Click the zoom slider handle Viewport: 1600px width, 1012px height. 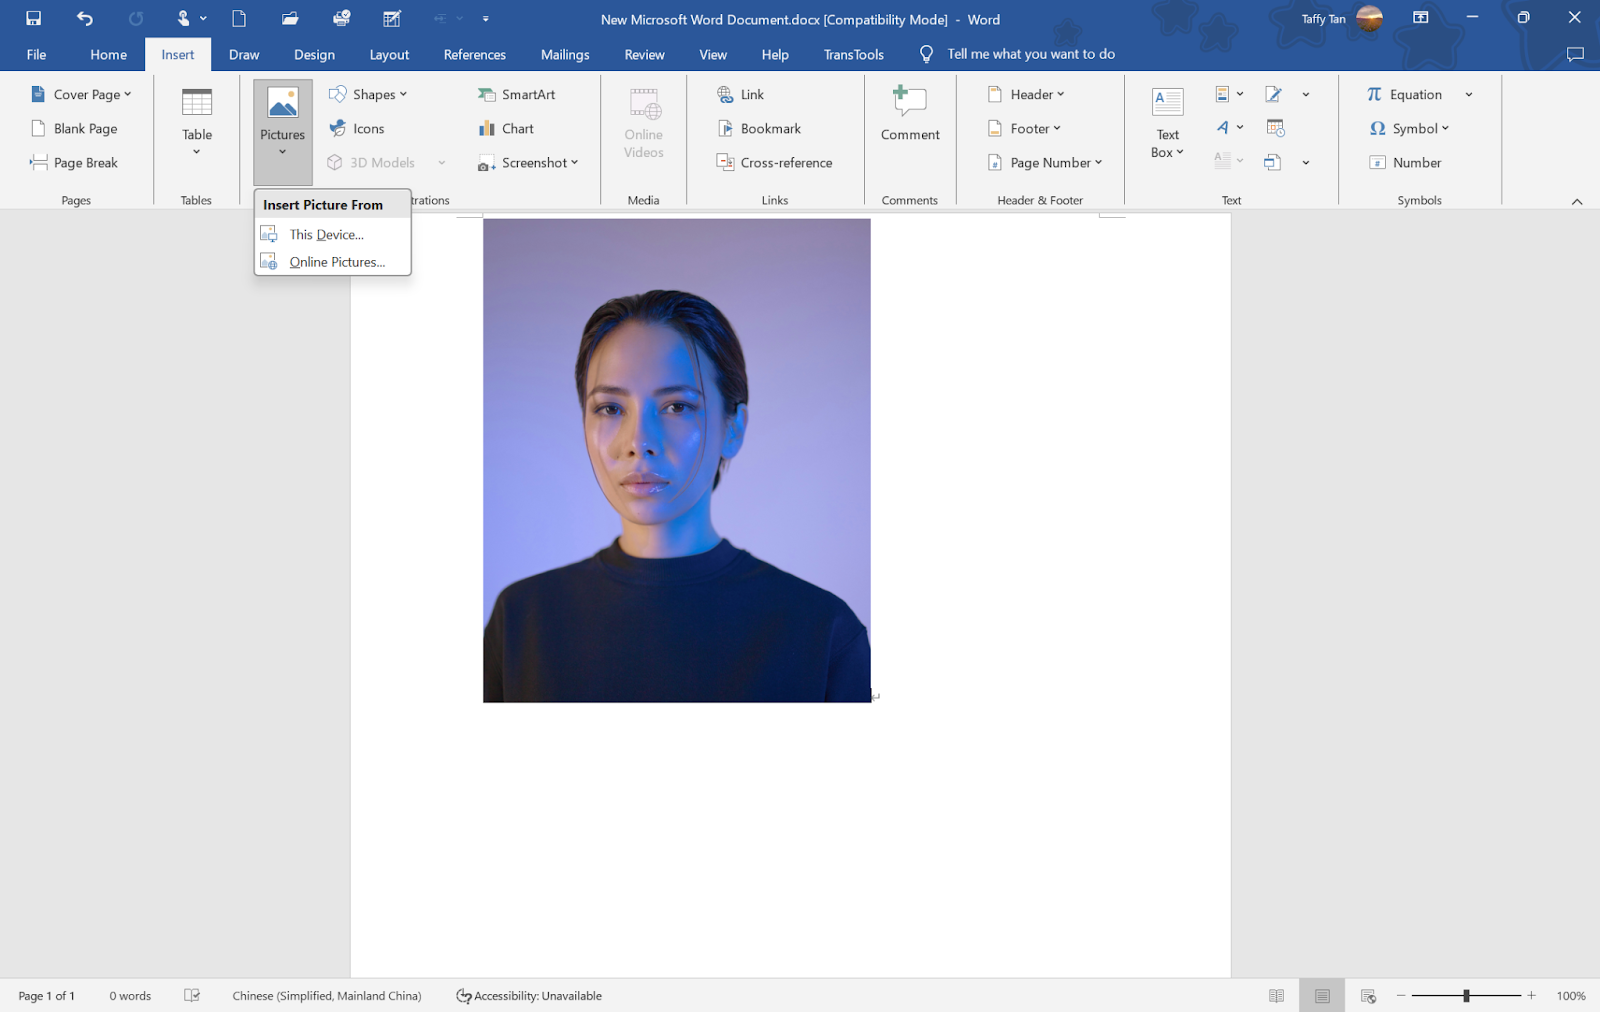(x=1466, y=996)
